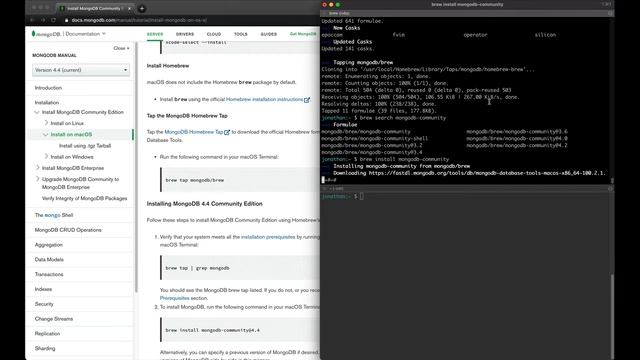Switch to the SERVER docs tab
This screenshot has height=360, width=640.
[x=155, y=34]
